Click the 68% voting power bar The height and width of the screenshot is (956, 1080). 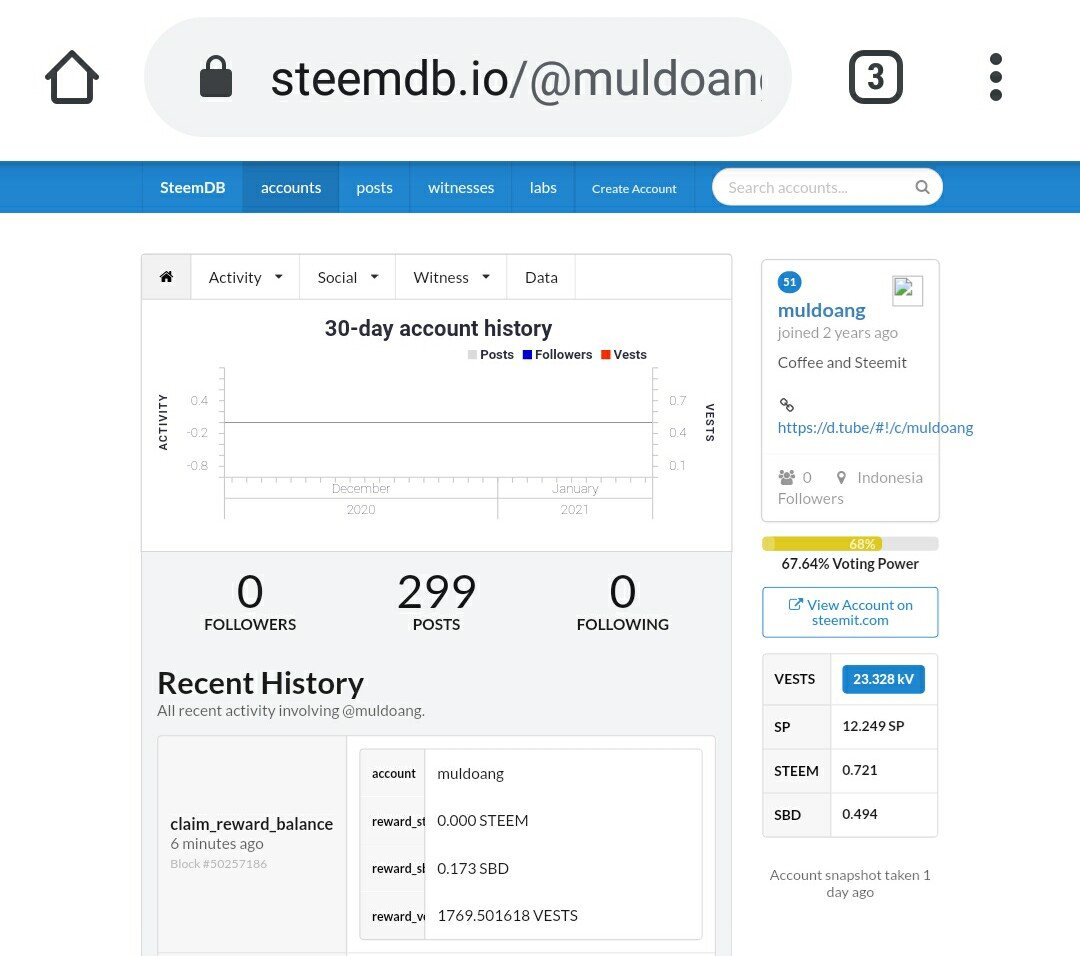click(850, 543)
